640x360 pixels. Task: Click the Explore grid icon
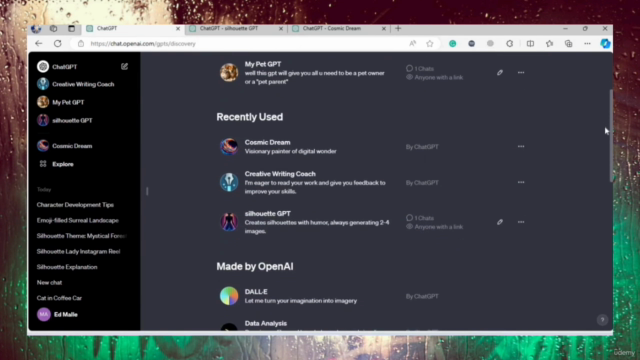click(43, 164)
